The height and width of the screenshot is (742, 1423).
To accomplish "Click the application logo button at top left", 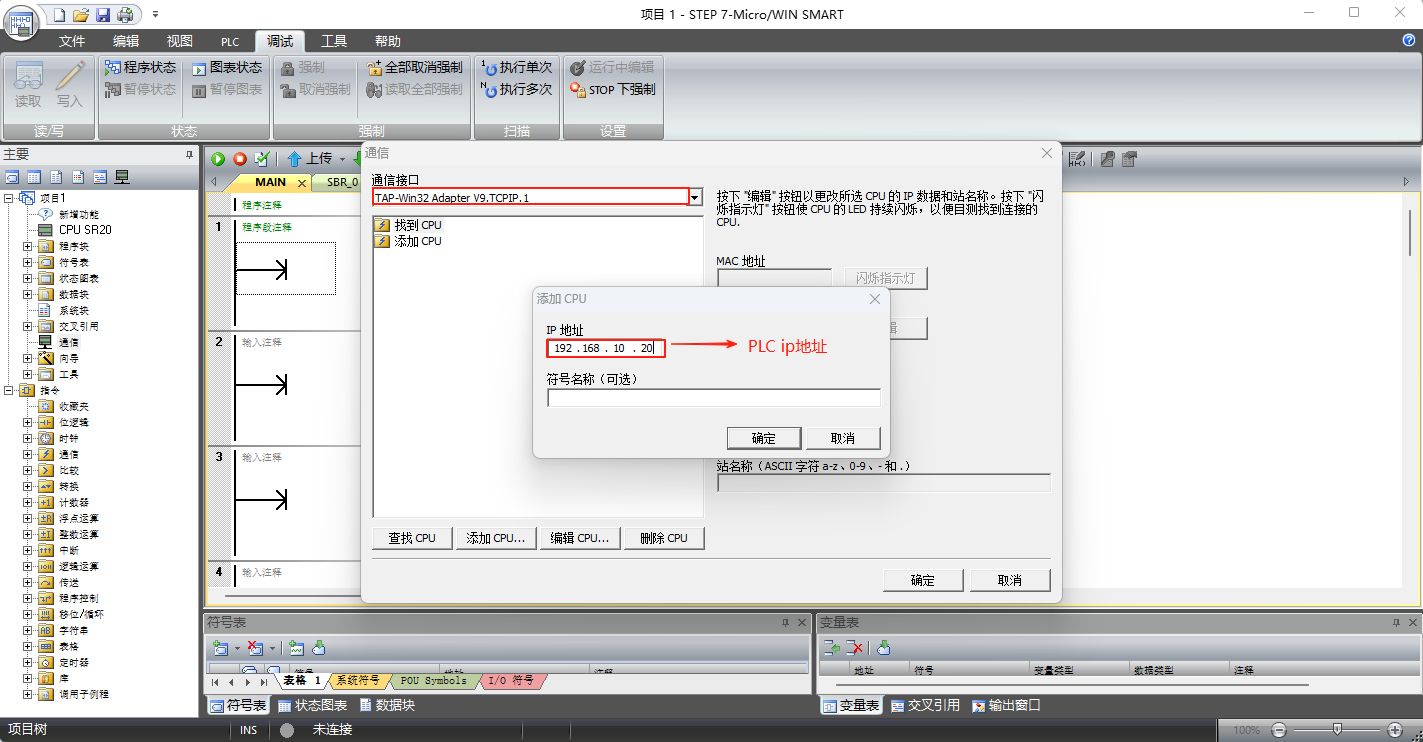I will [x=22, y=21].
